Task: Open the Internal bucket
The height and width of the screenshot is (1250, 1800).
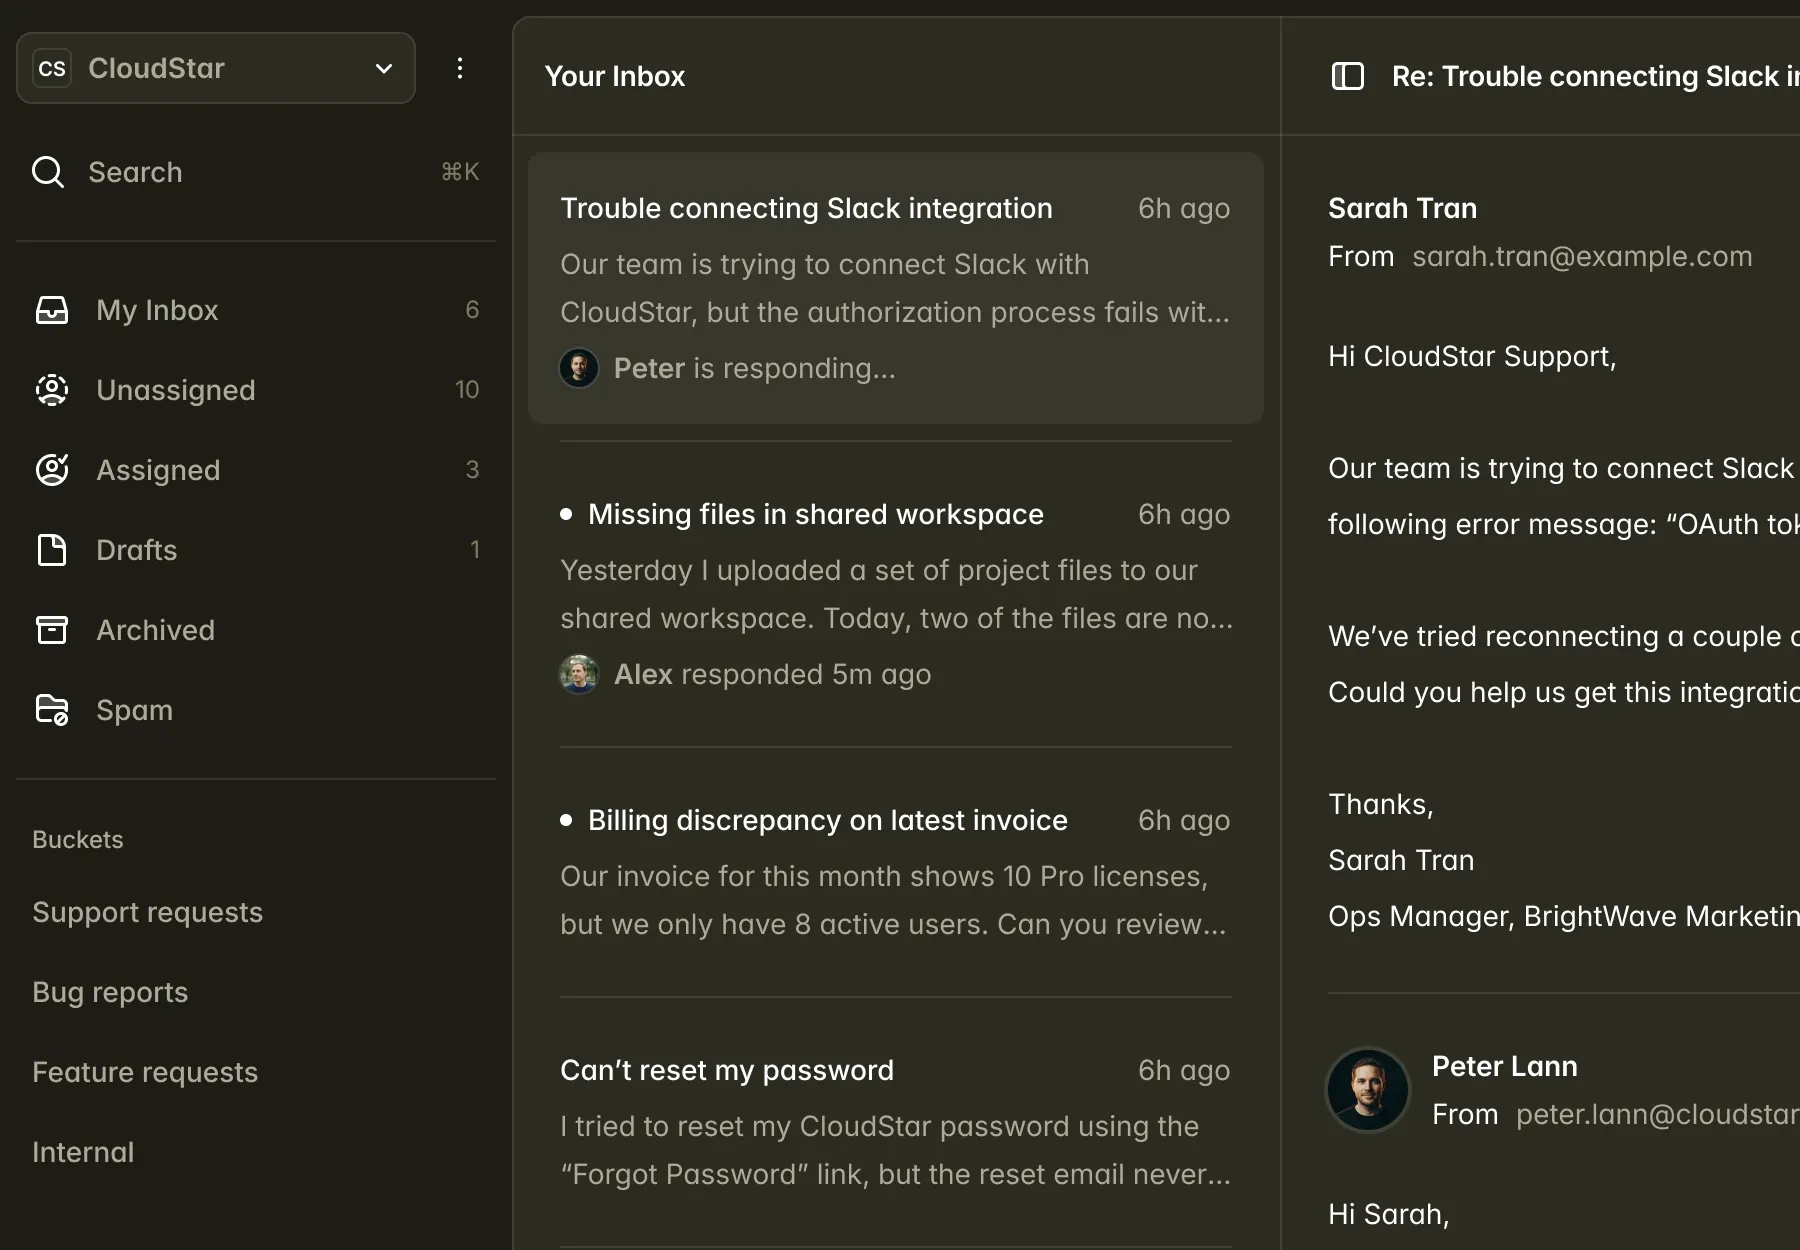Action: [83, 1151]
